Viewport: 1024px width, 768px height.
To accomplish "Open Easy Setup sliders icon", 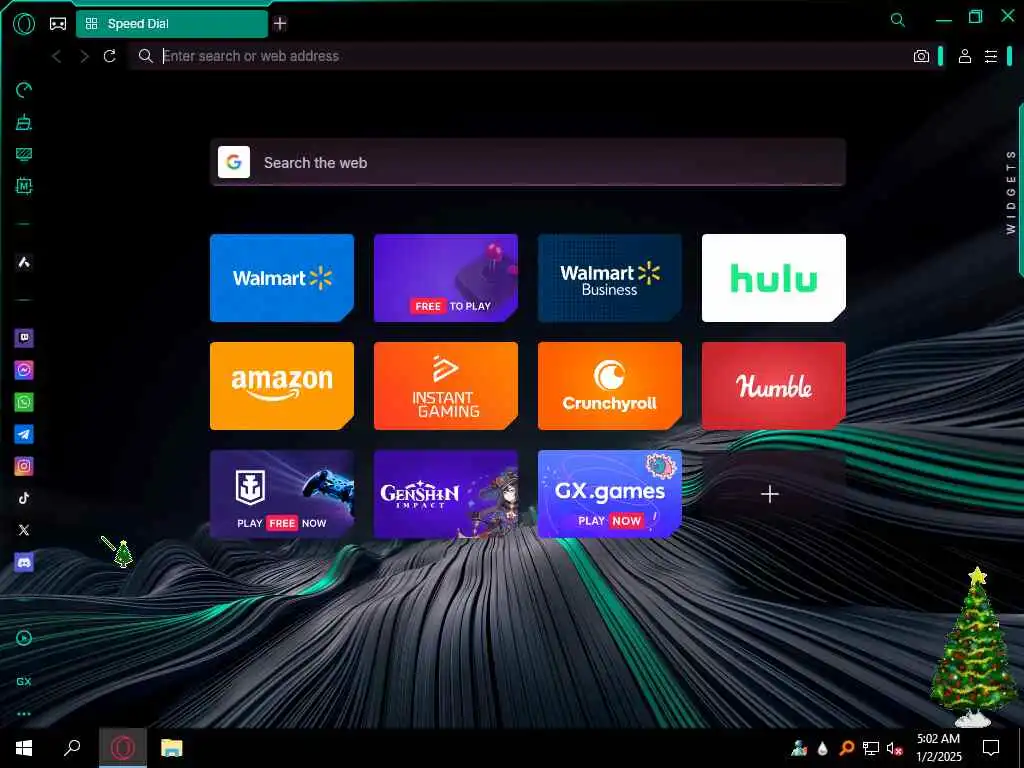I will click(991, 56).
